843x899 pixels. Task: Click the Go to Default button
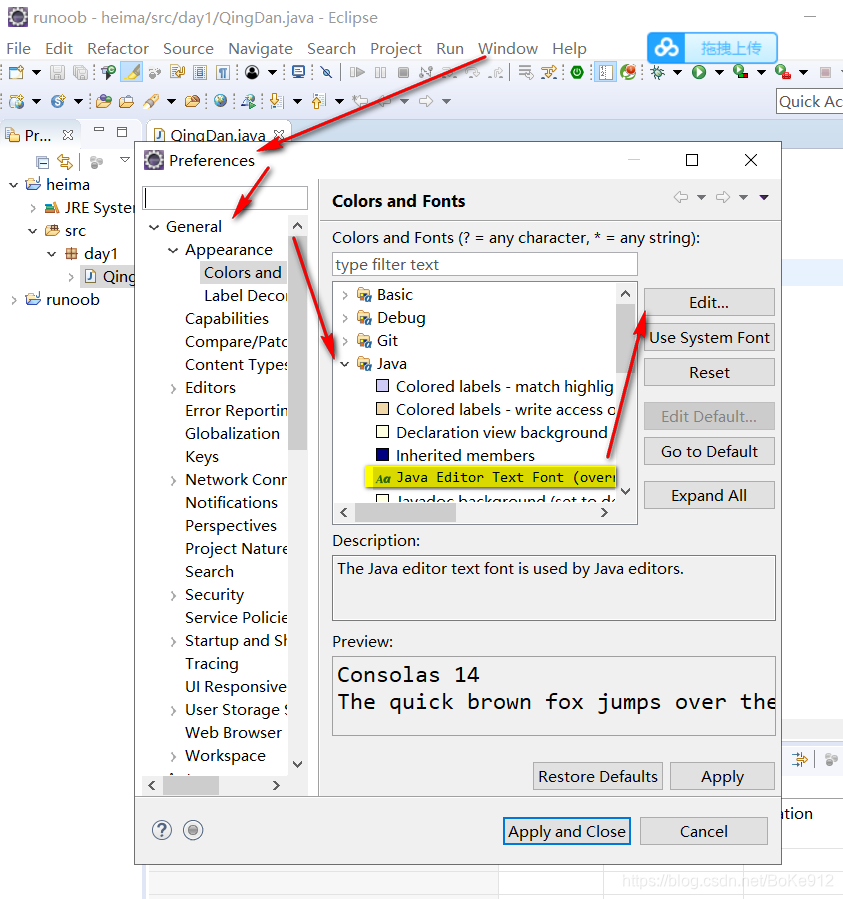(709, 451)
